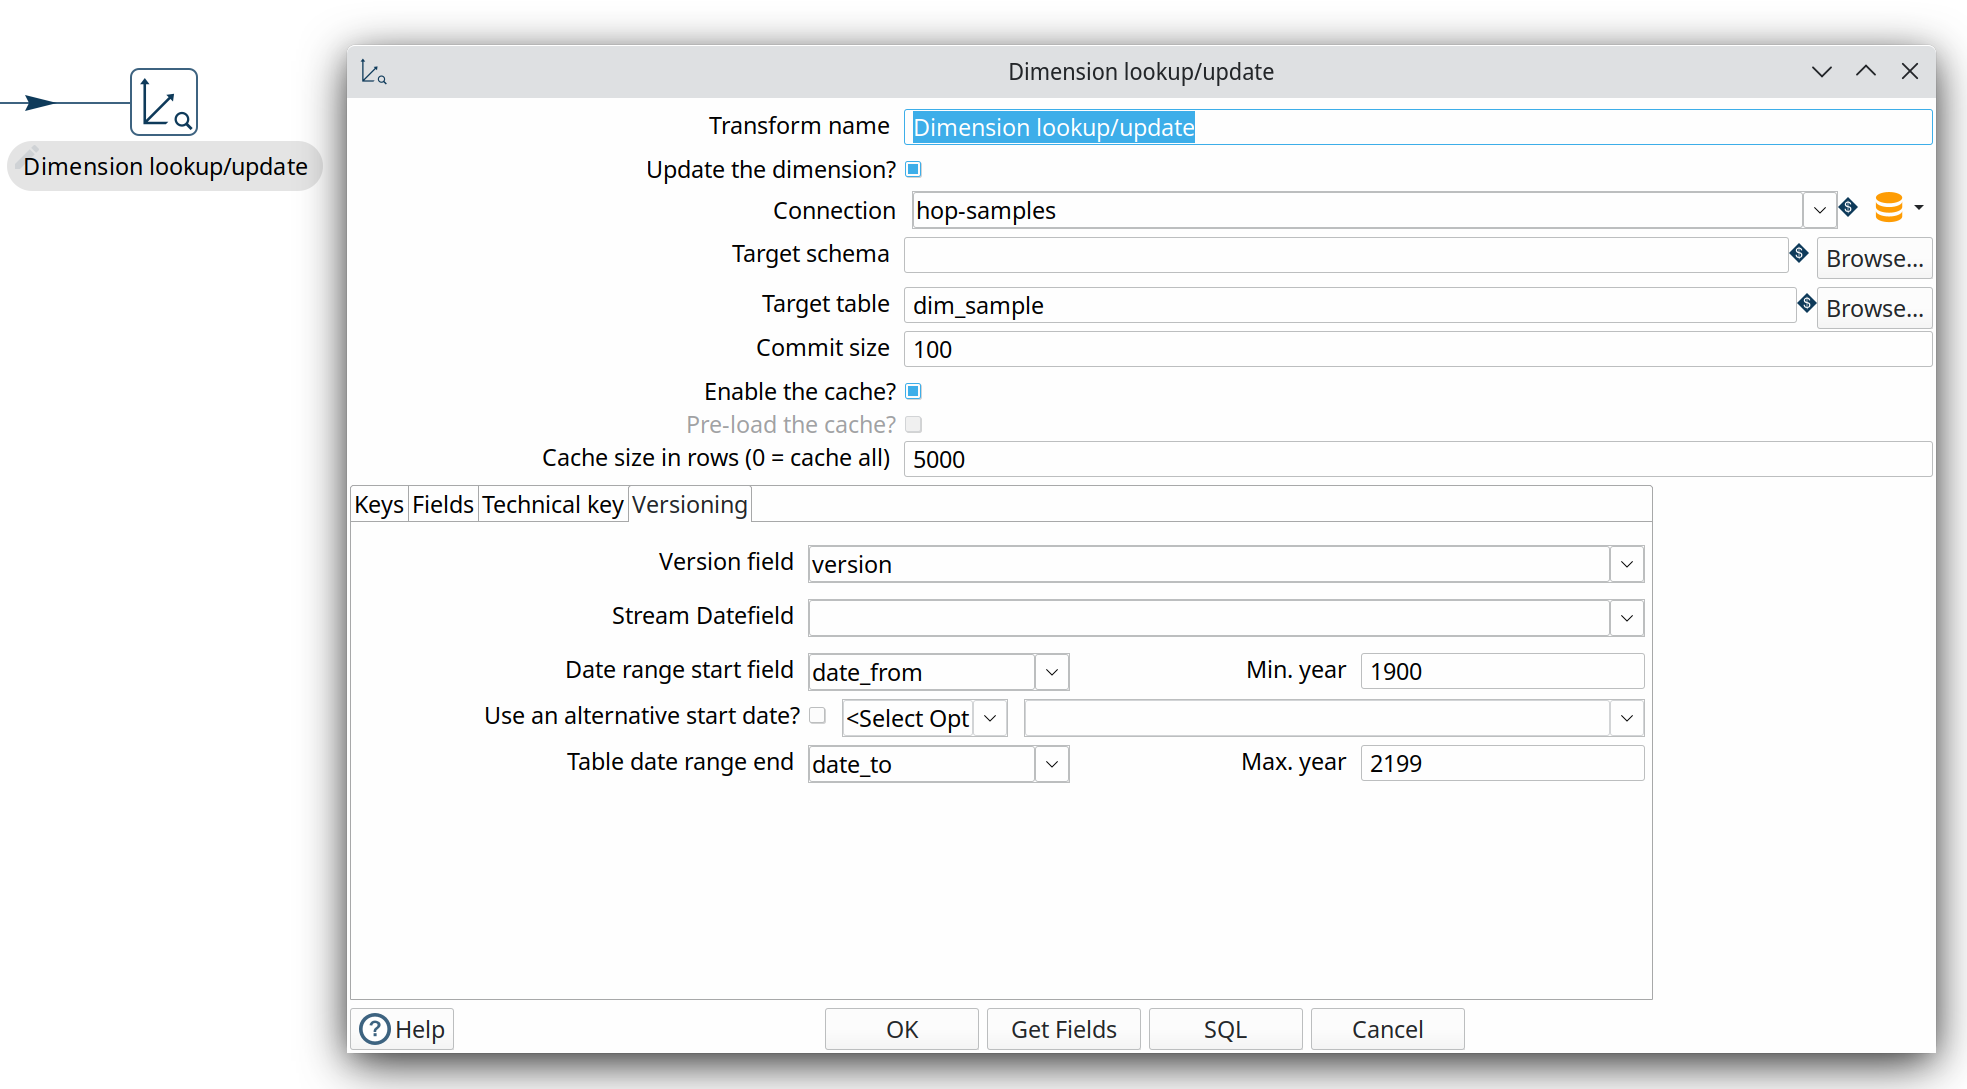Click the SQL button

click(1225, 1029)
